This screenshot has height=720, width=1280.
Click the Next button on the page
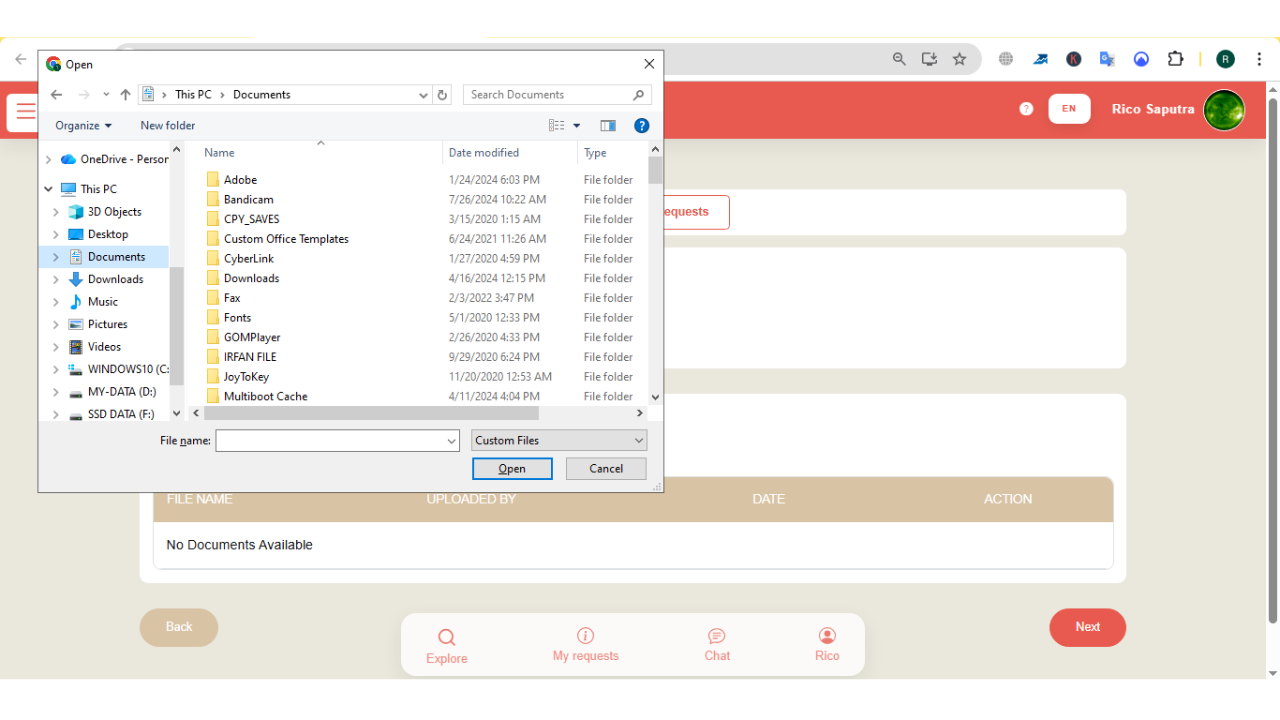point(1087,627)
